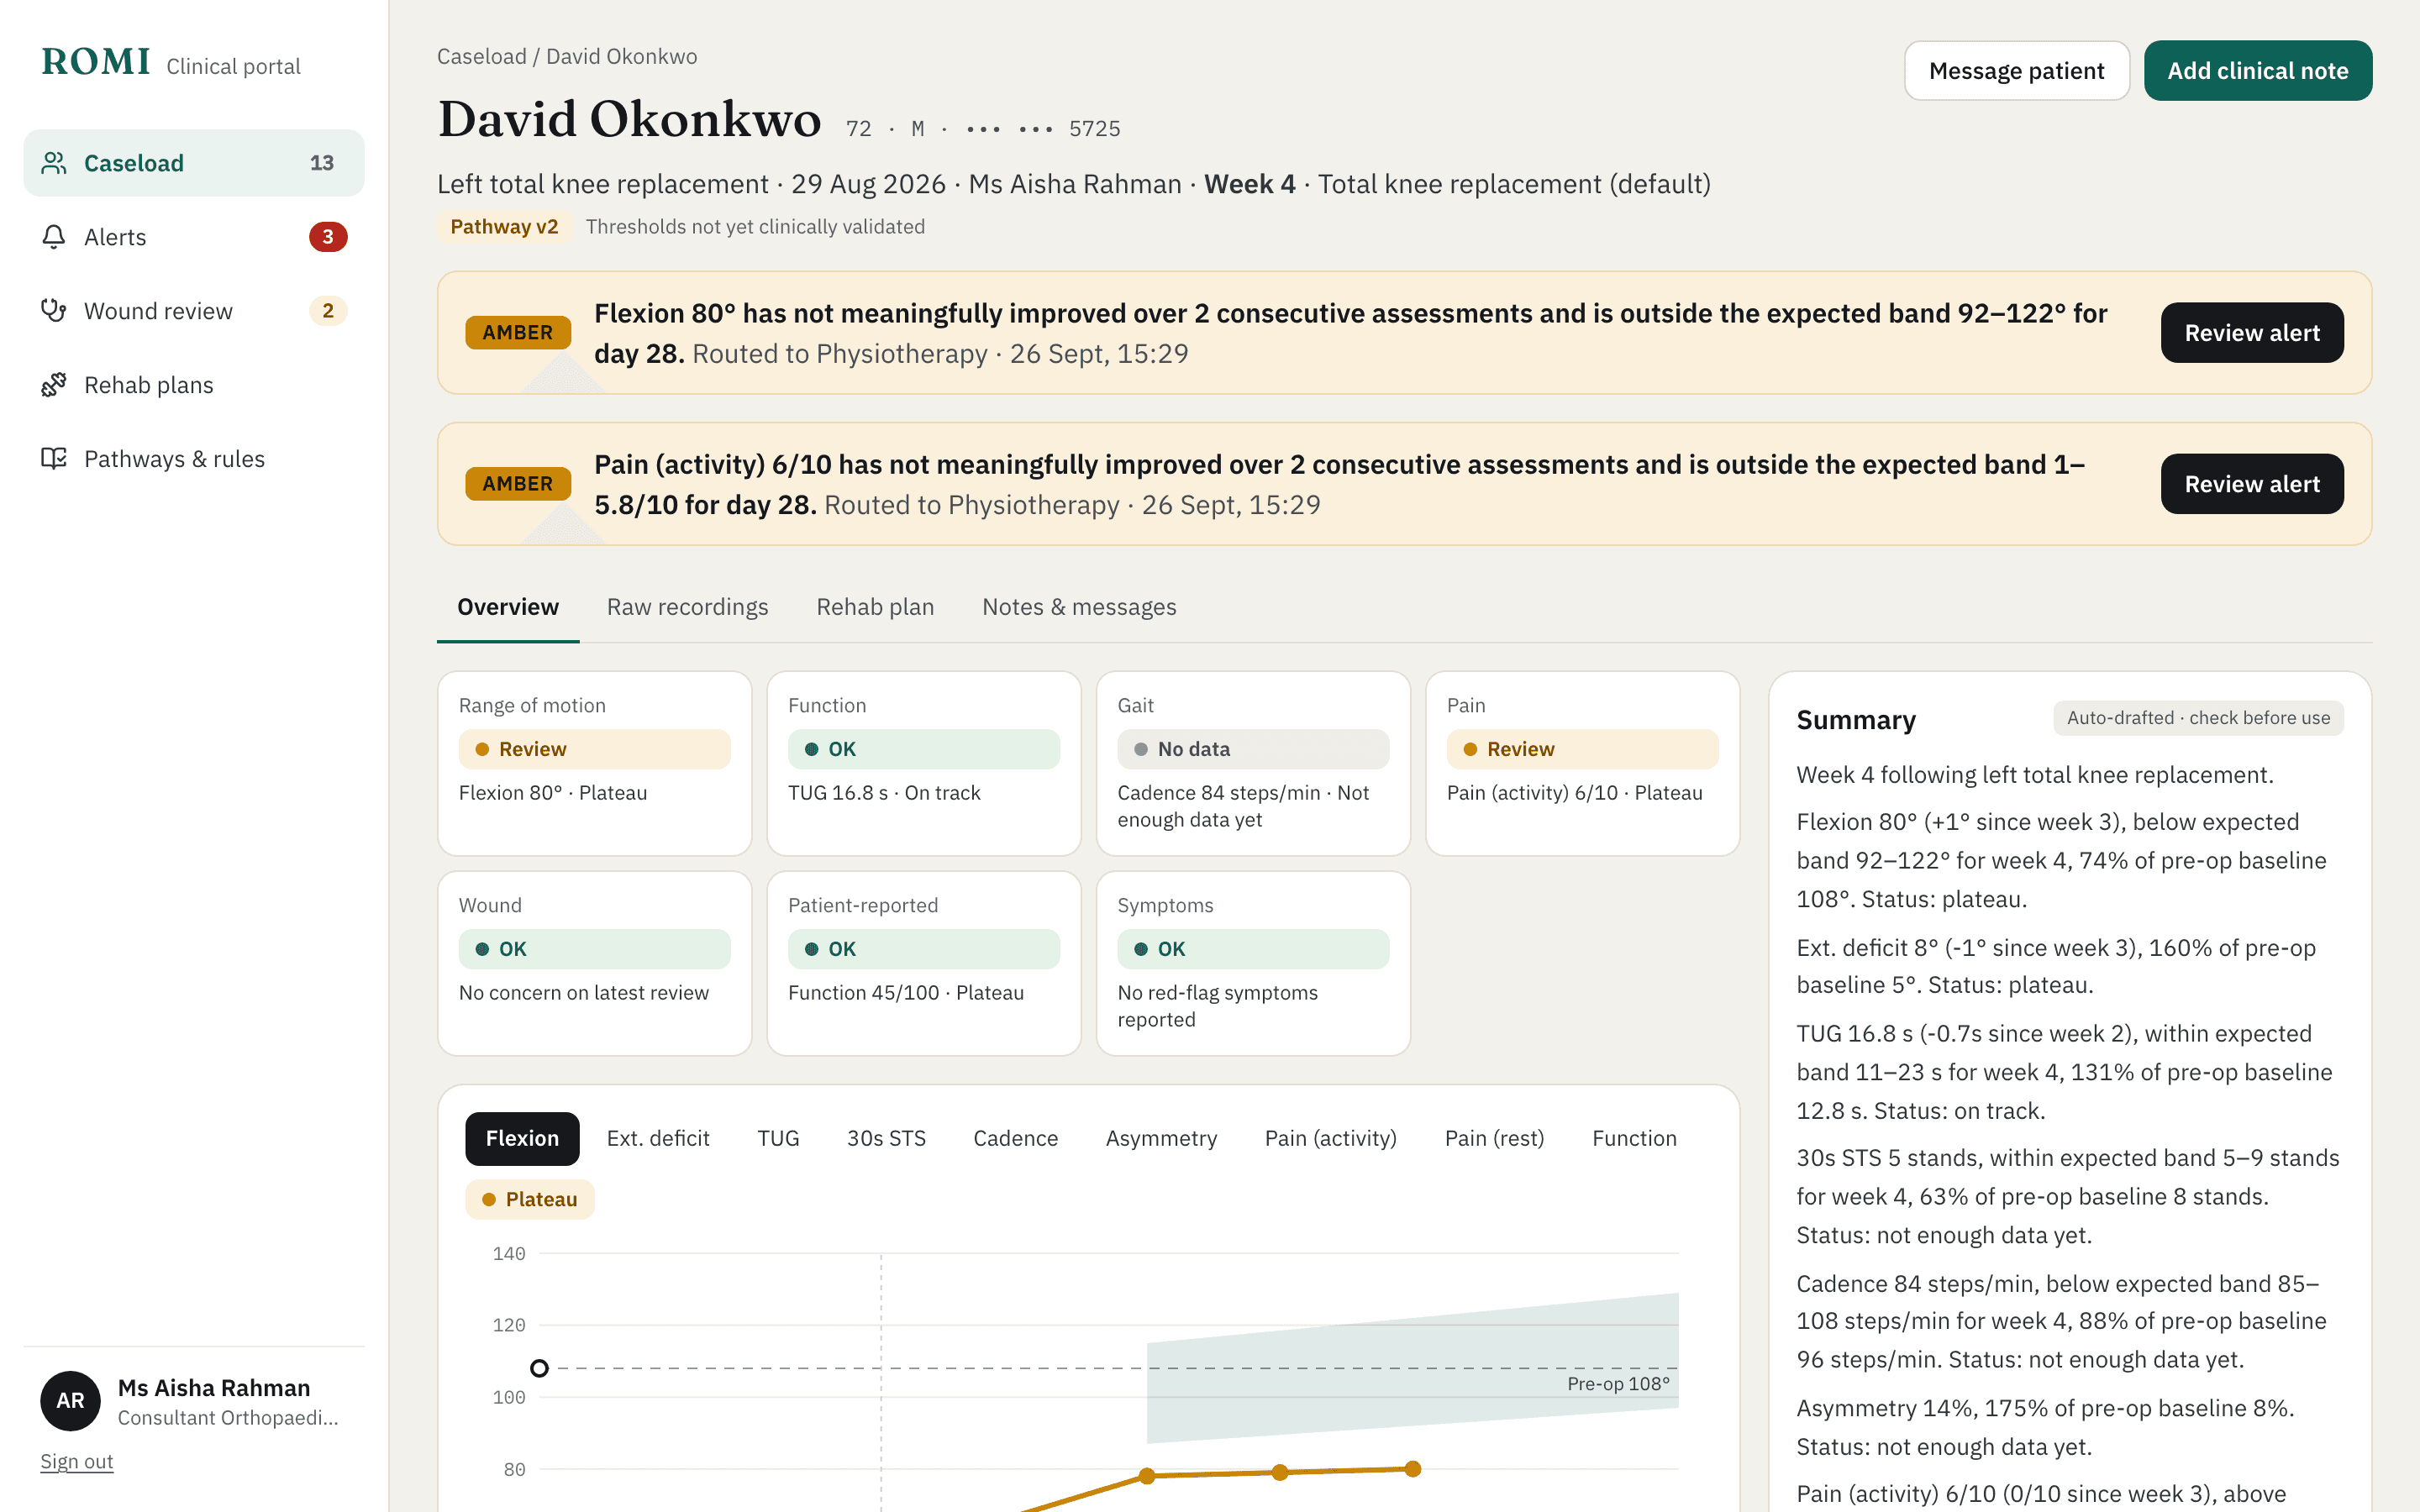Click the Caseload breadcrumb link

click(x=481, y=56)
